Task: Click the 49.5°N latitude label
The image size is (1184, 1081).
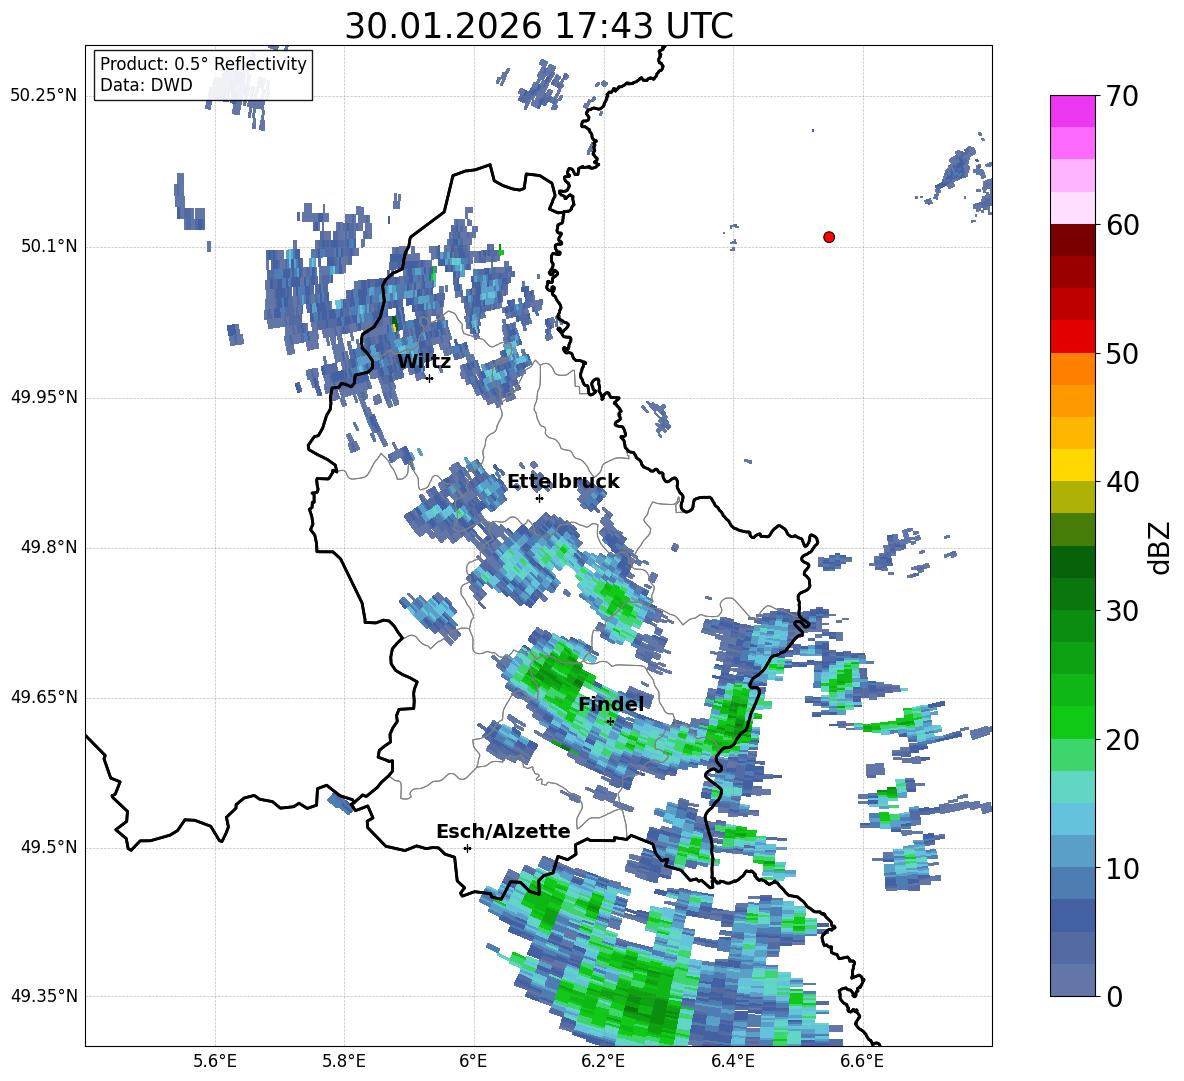Action: [49, 847]
